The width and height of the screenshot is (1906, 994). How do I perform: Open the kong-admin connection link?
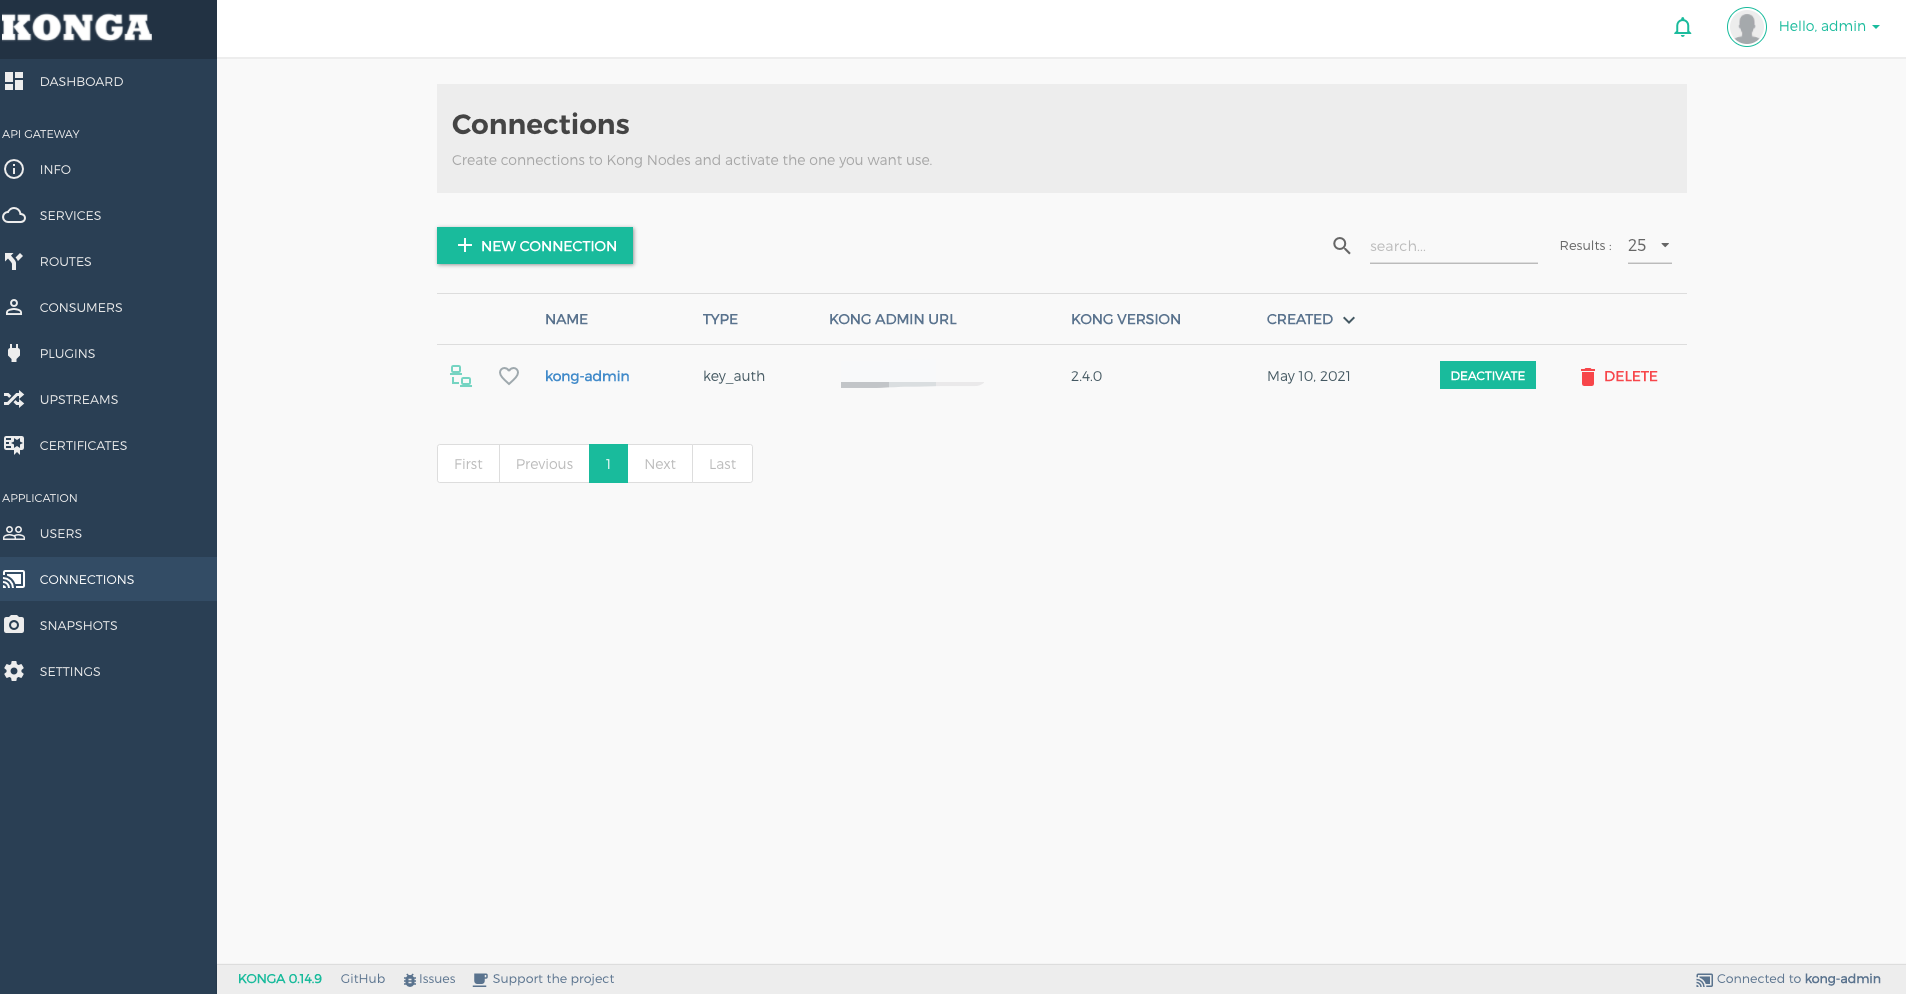(x=587, y=376)
